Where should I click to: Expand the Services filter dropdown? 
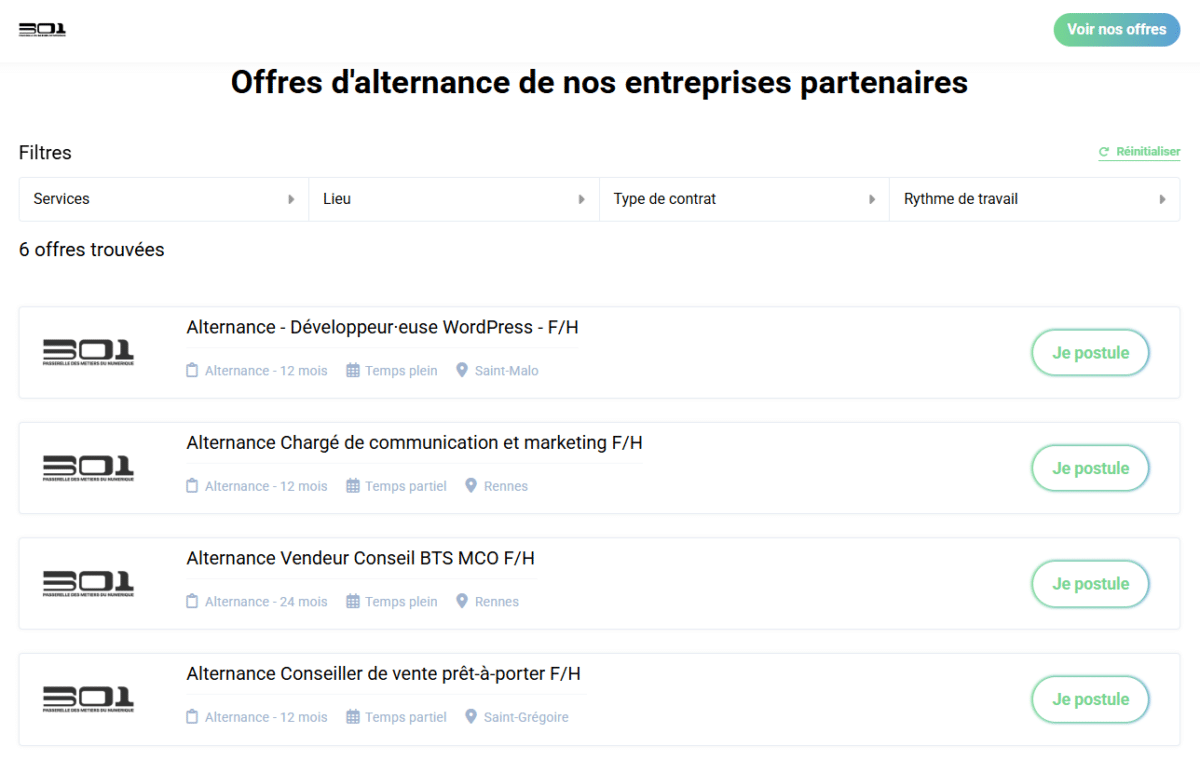(164, 199)
